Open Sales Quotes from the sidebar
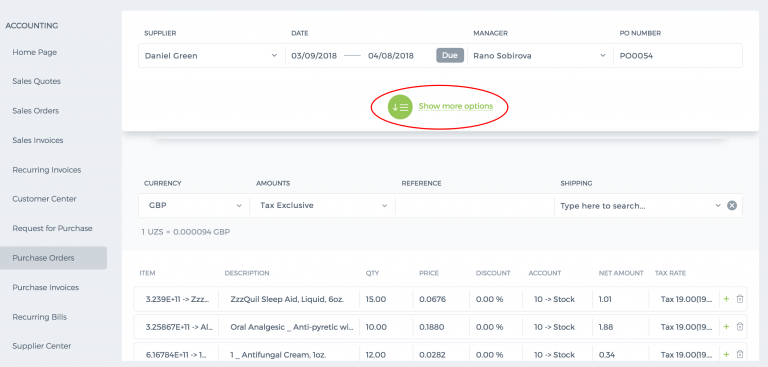Screen dimensions: 768x367 click(37, 81)
